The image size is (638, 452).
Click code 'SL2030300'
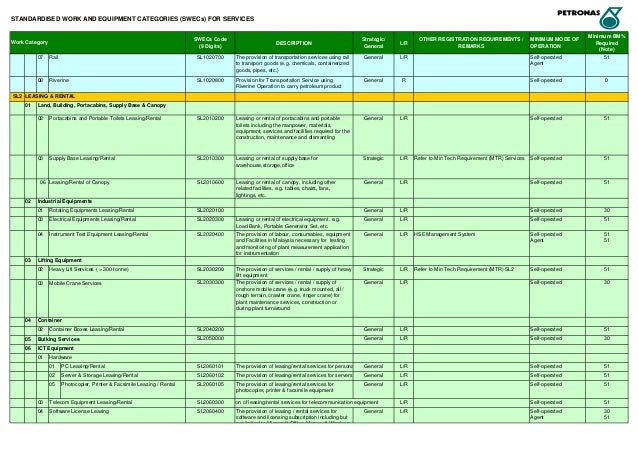[x=210, y=282]
